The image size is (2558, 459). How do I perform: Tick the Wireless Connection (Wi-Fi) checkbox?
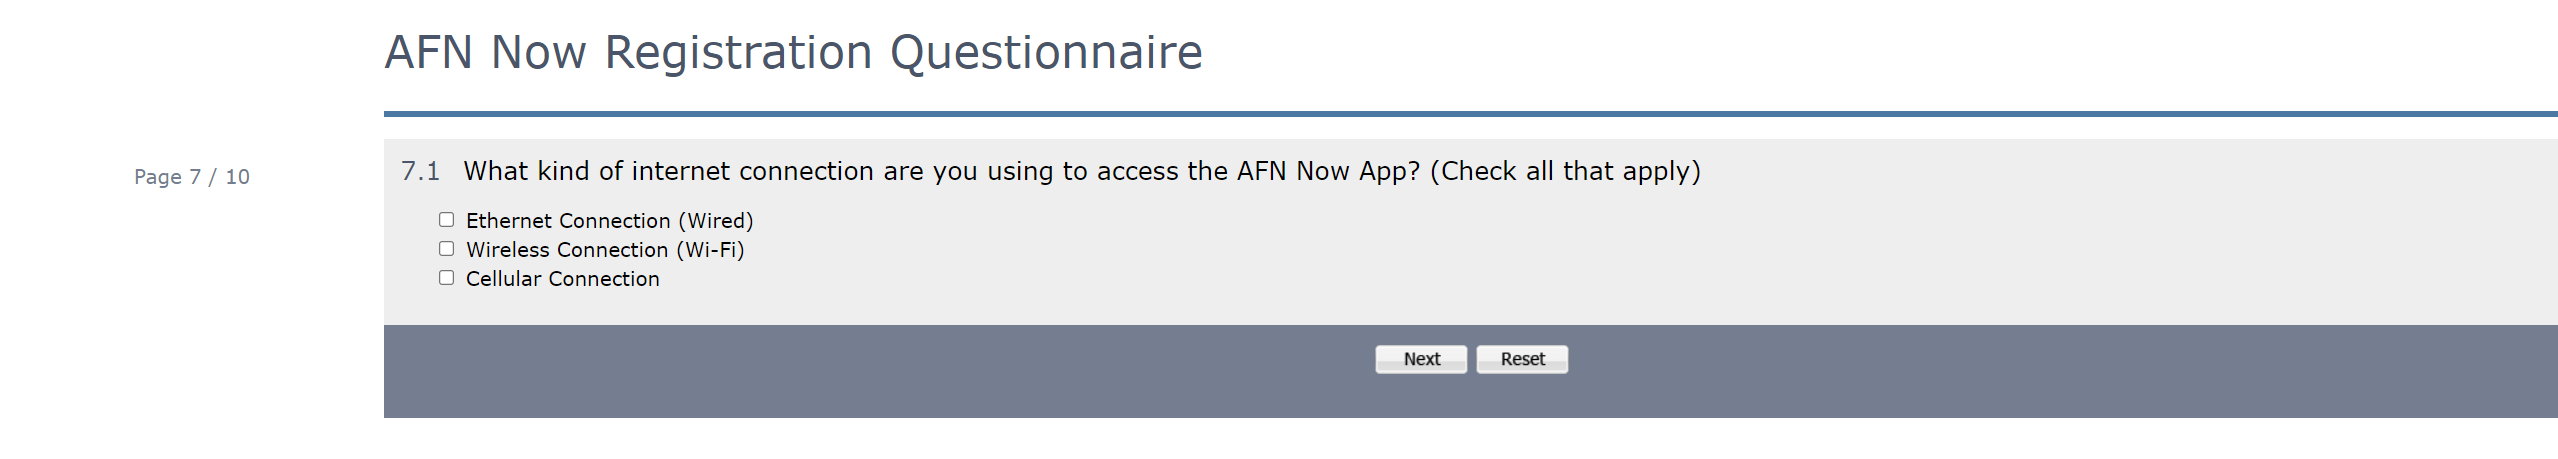pos(446,249)
